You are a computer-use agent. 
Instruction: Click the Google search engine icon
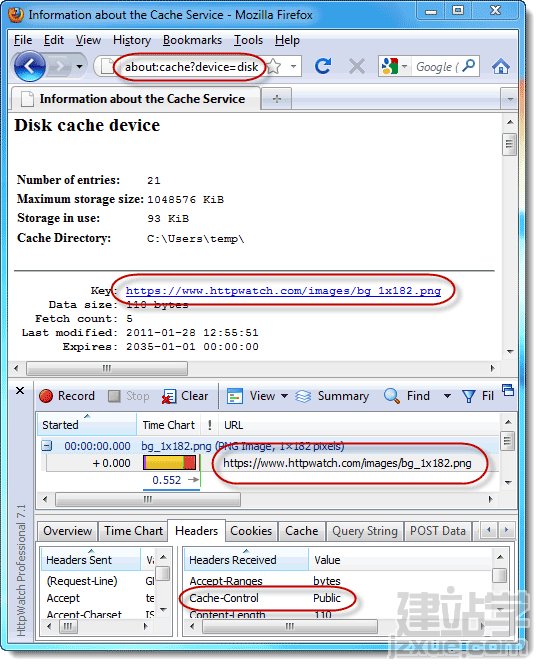(389, 66)
